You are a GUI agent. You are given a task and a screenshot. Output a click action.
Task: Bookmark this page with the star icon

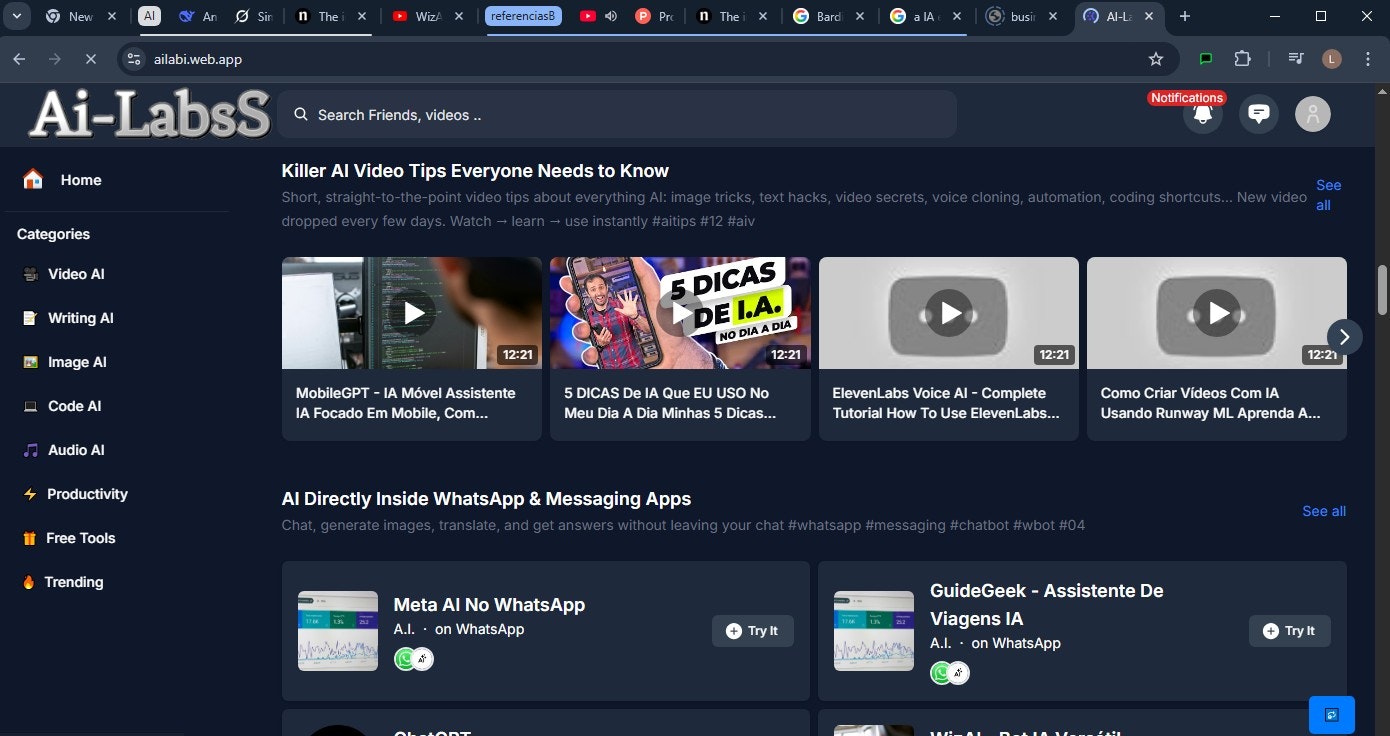(1156, 59)
